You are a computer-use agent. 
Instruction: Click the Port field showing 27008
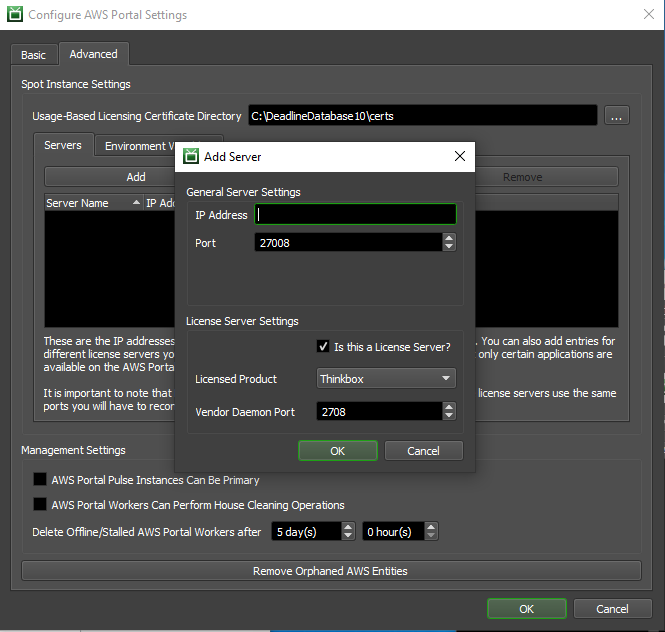[349, 242]
